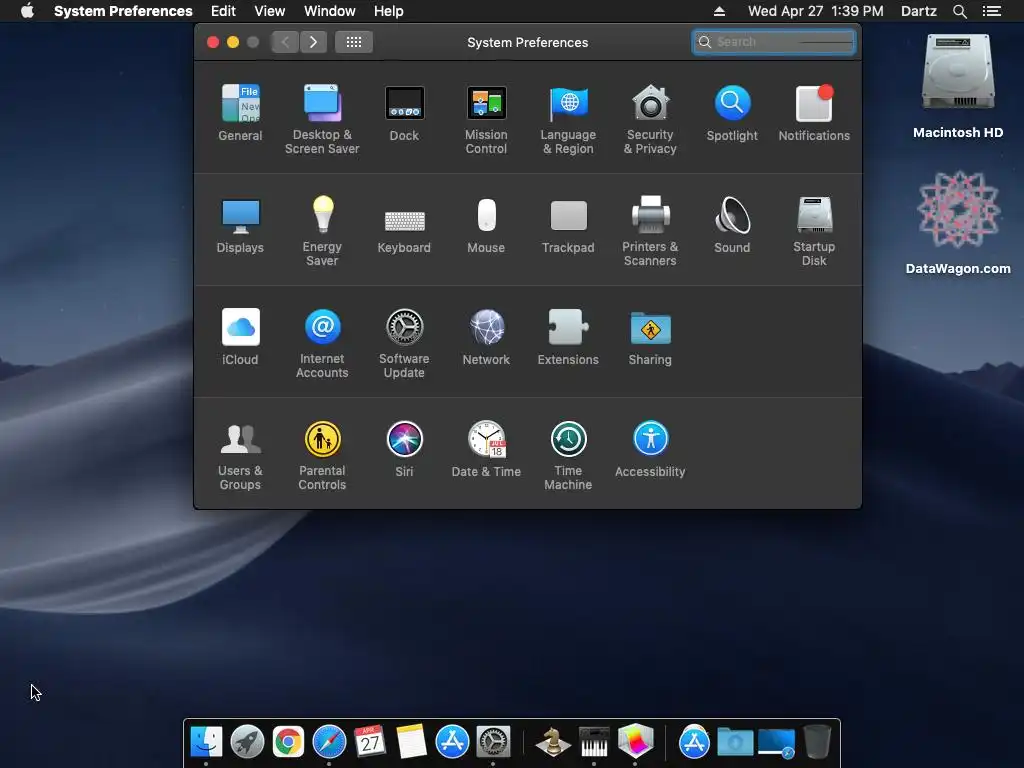Click the date and time in menu bar
This screenshot has height=768, width=1024.
pos(816,10)
